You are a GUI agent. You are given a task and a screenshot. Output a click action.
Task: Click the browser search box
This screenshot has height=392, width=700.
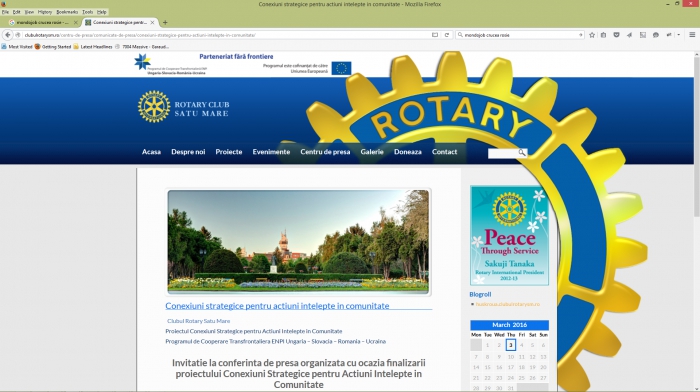520,35
